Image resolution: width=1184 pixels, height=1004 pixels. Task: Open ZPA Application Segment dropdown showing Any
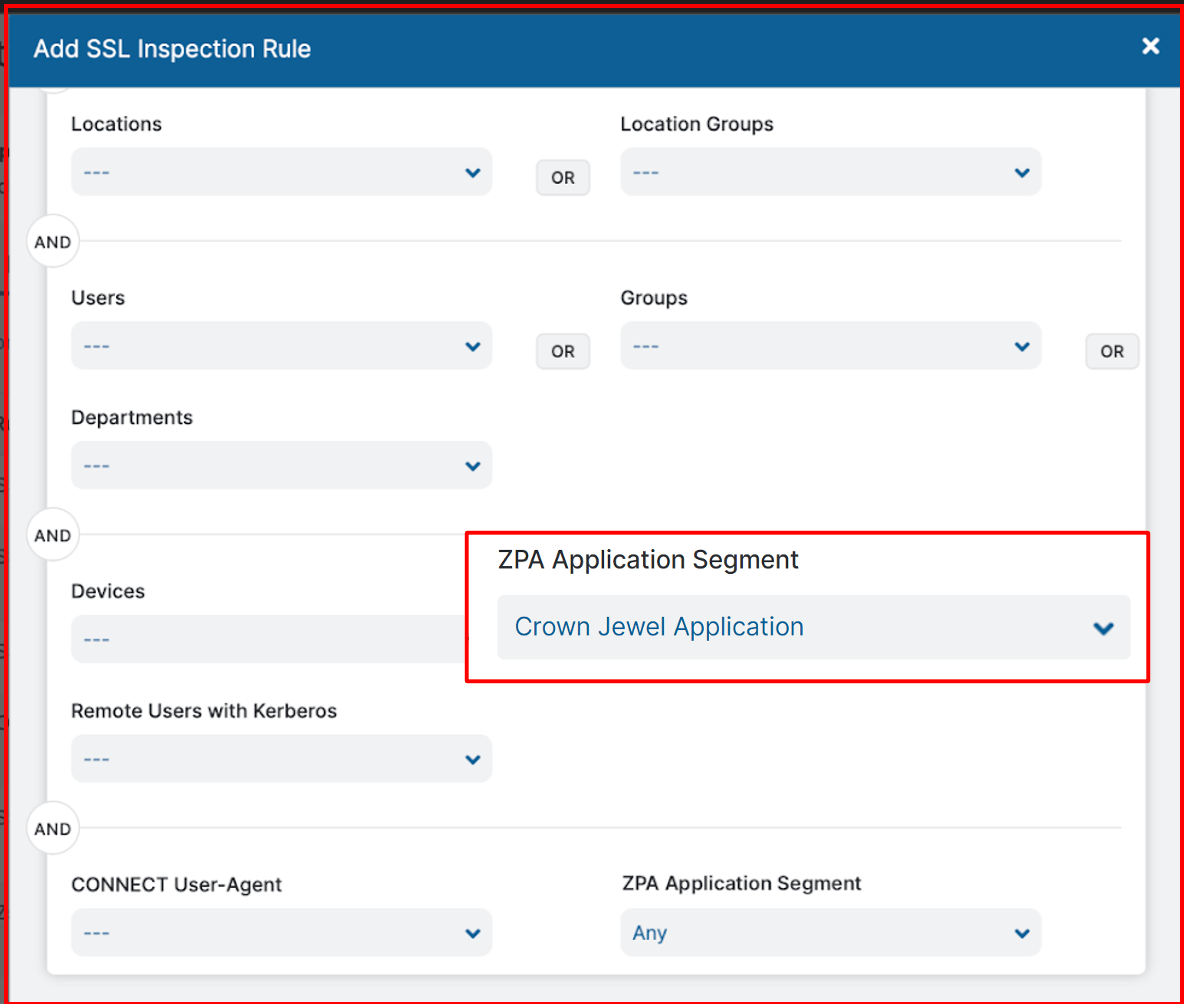tap(830, 933)
